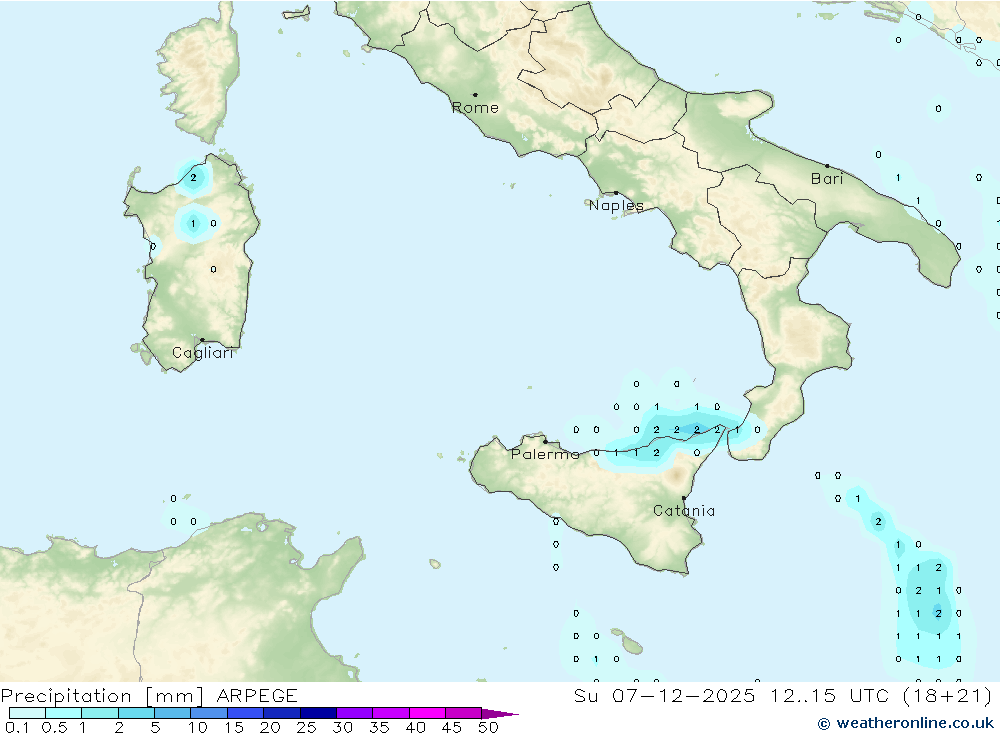The image size is (1000, 733).
Task: Click the "50" legend scale value
Action: tap(489, 727)
